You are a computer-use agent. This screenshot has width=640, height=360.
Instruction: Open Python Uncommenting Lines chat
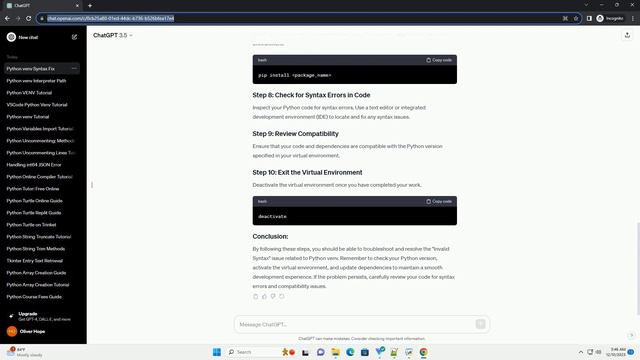tap(42, 153)
